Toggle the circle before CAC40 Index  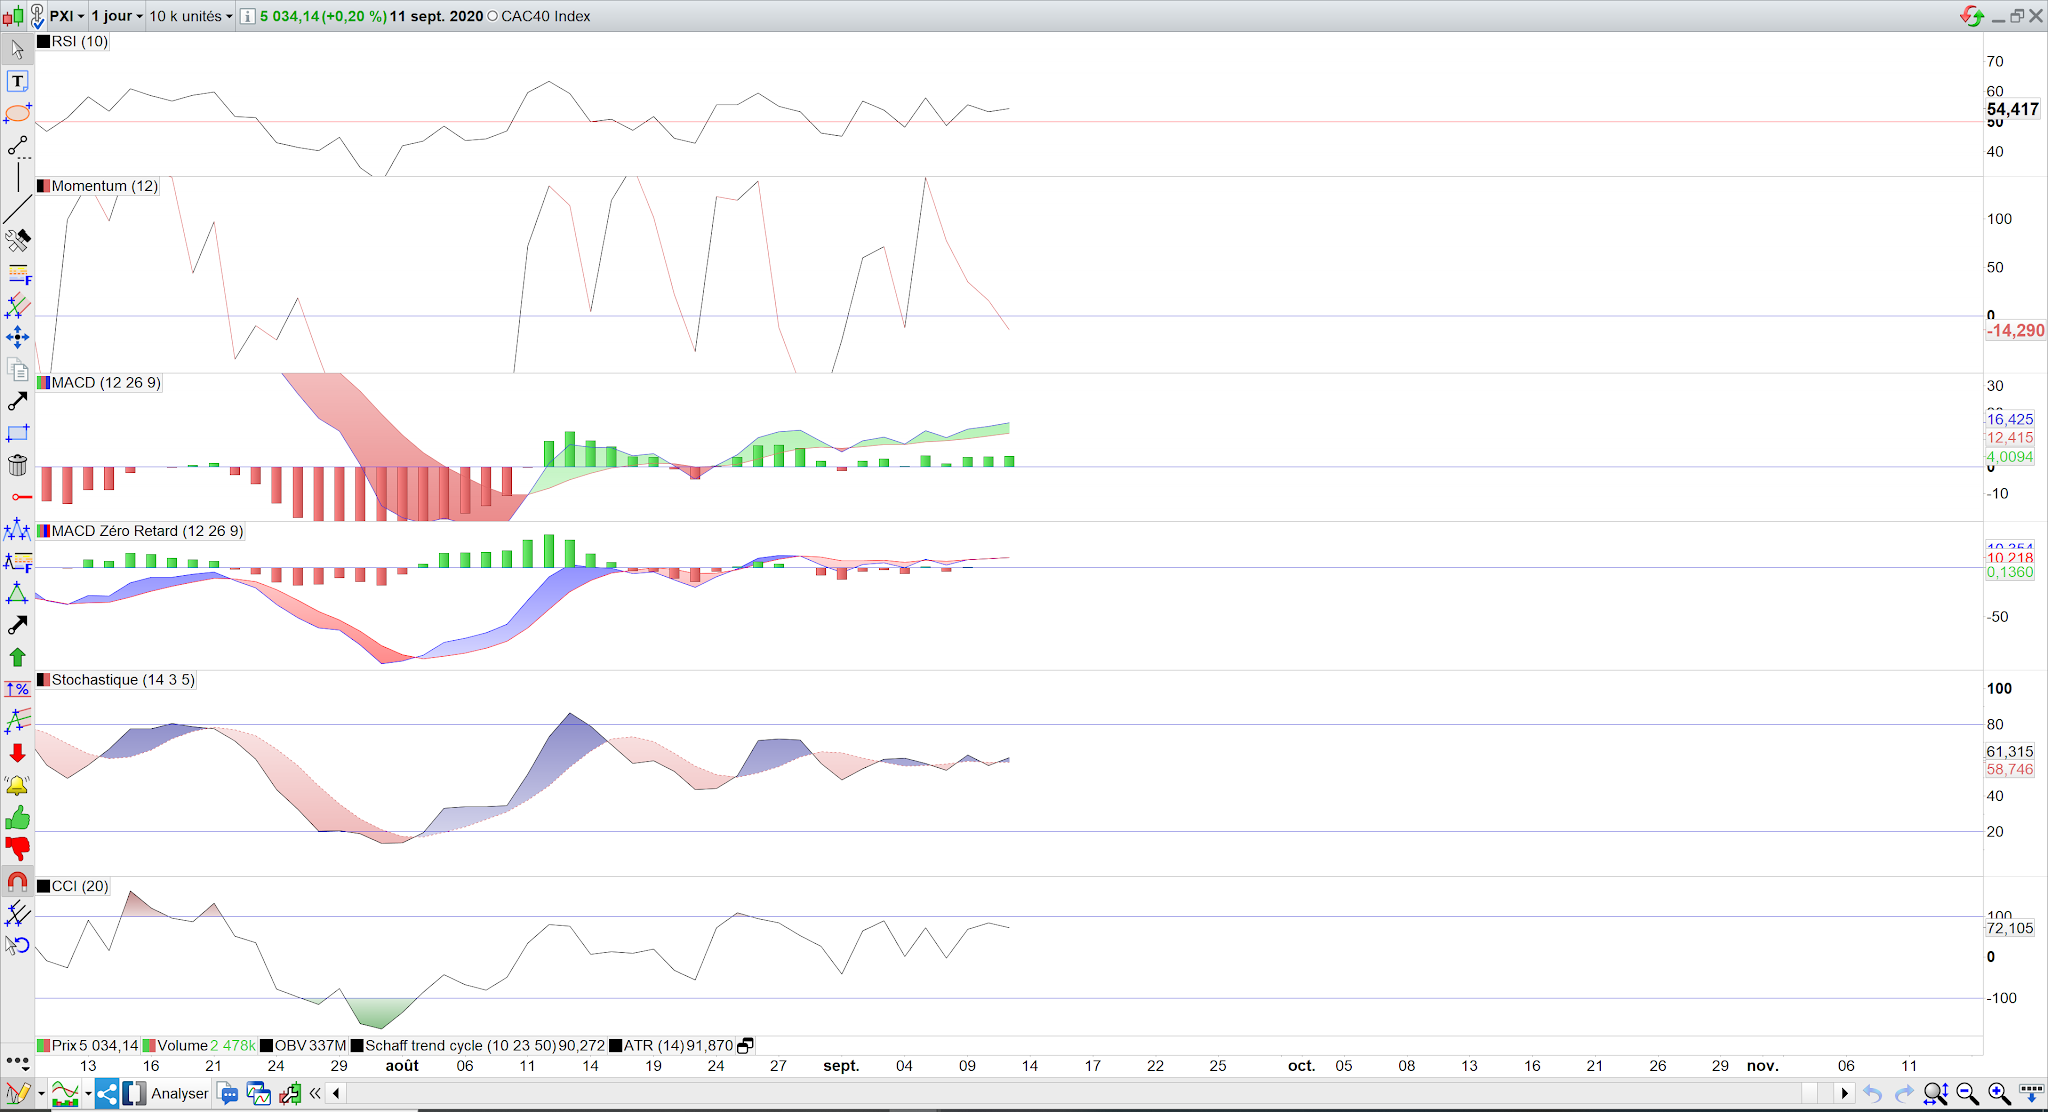pos(492,16)
